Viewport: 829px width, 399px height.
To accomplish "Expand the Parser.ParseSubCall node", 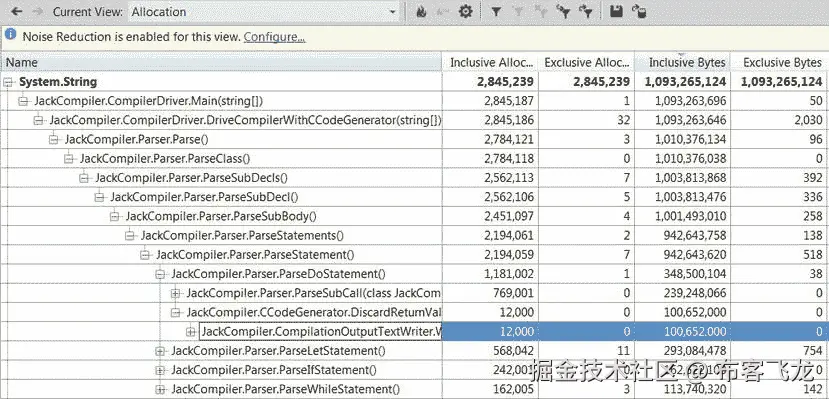I will (x=176, y=293).
